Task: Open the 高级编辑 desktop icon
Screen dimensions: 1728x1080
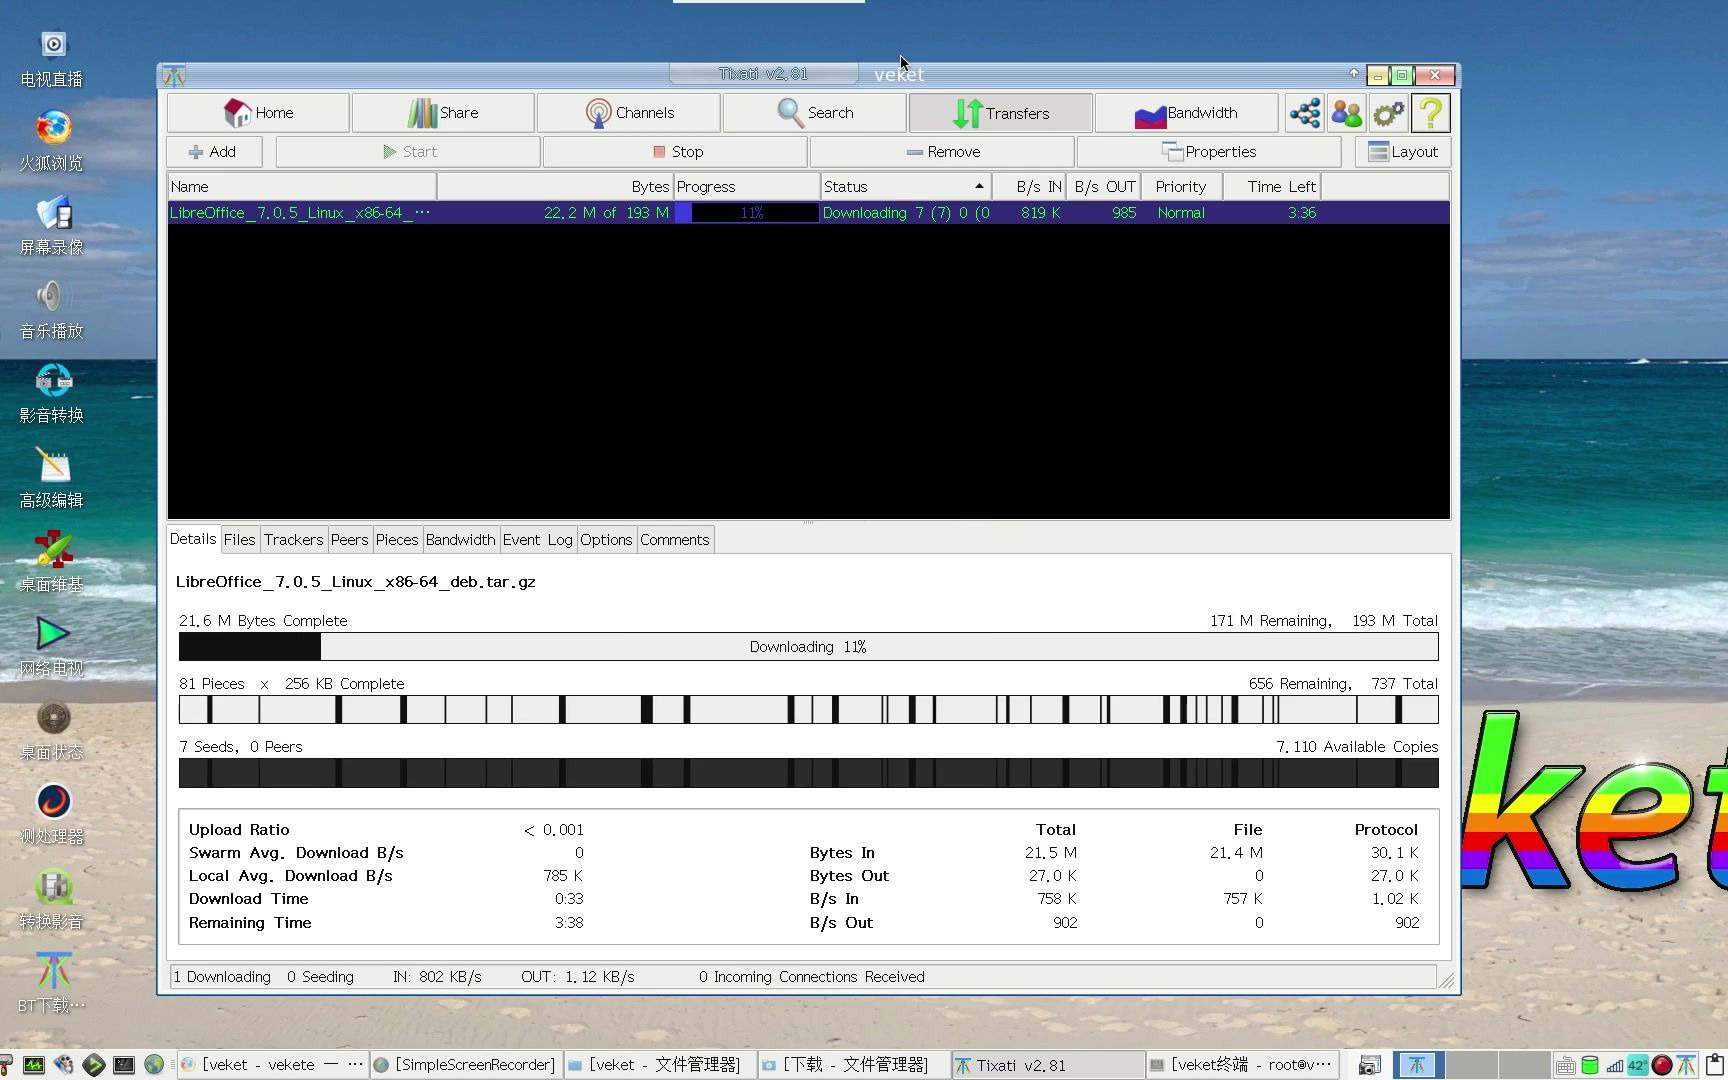Action: (x=52, y=480)
